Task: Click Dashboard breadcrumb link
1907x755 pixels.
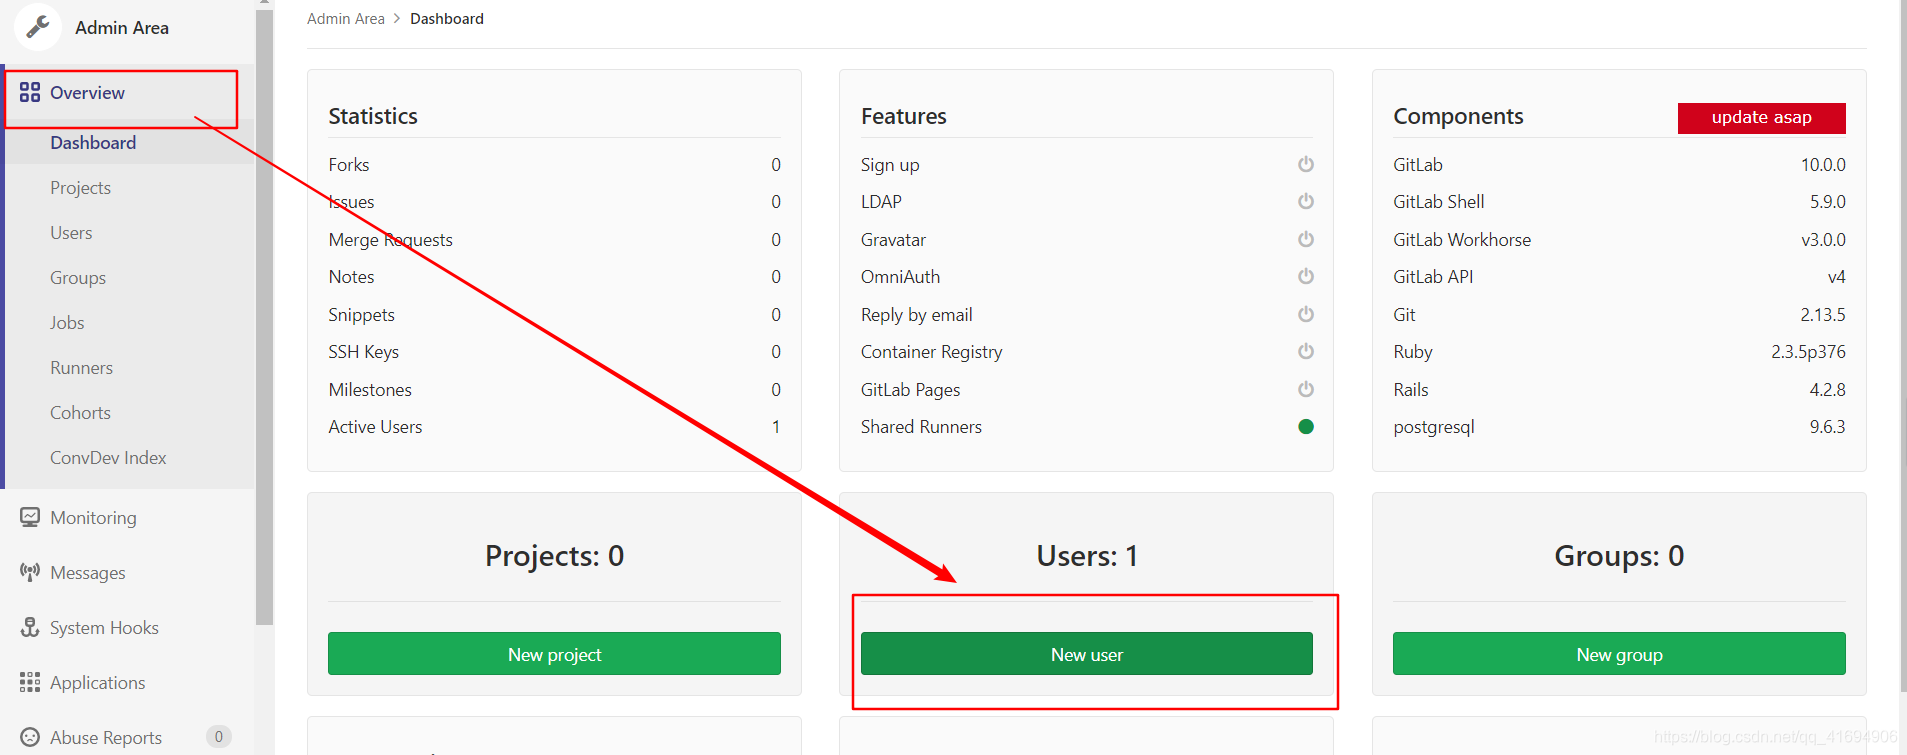Action: coord(447,19)
